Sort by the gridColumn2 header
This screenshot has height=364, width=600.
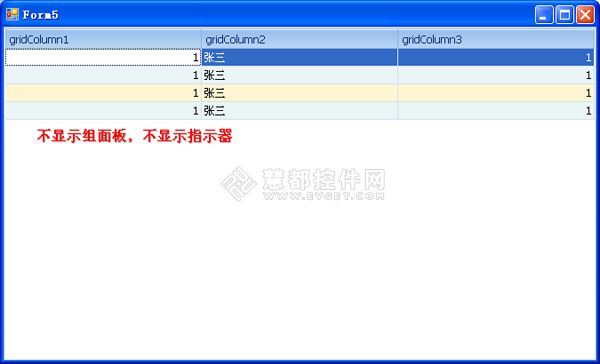300,39
